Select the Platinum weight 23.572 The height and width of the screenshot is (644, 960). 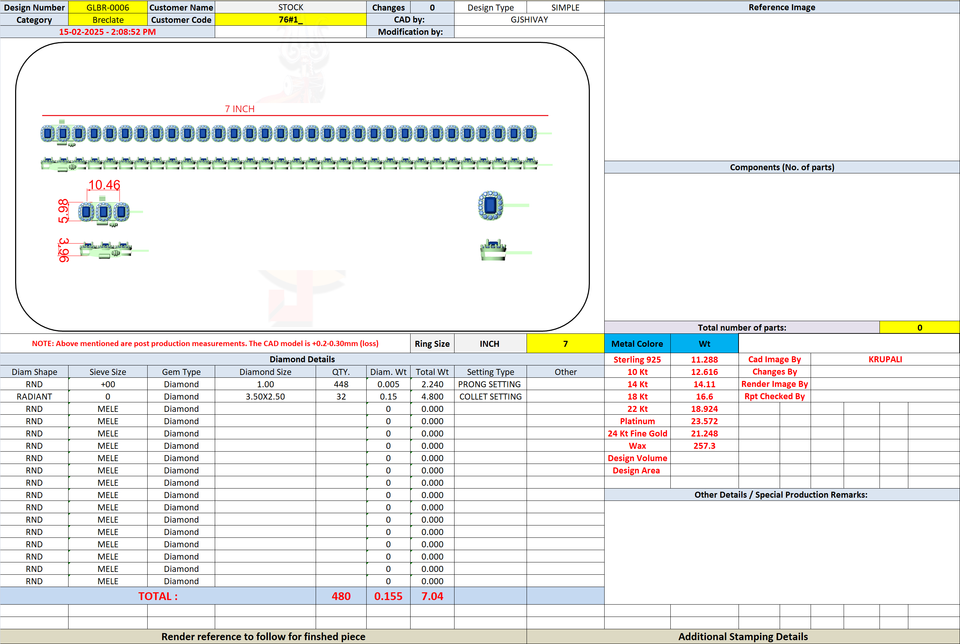[x=705, y=421]
